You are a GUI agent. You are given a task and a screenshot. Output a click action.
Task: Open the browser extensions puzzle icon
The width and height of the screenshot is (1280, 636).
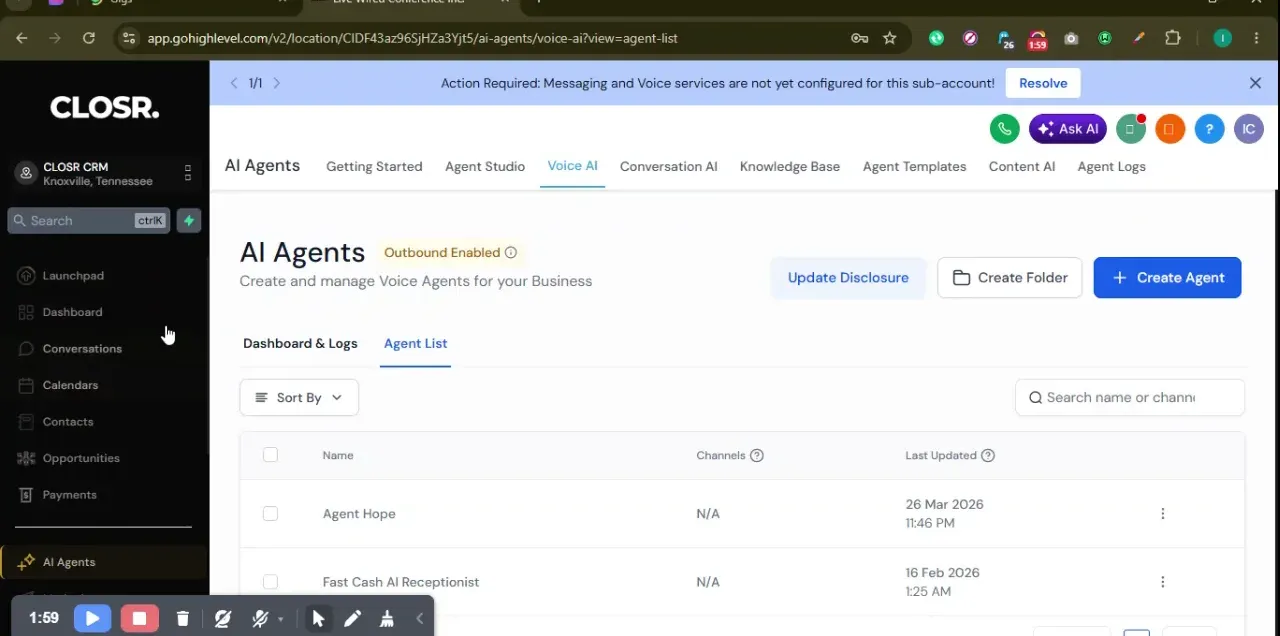(x=1173, y=38)
